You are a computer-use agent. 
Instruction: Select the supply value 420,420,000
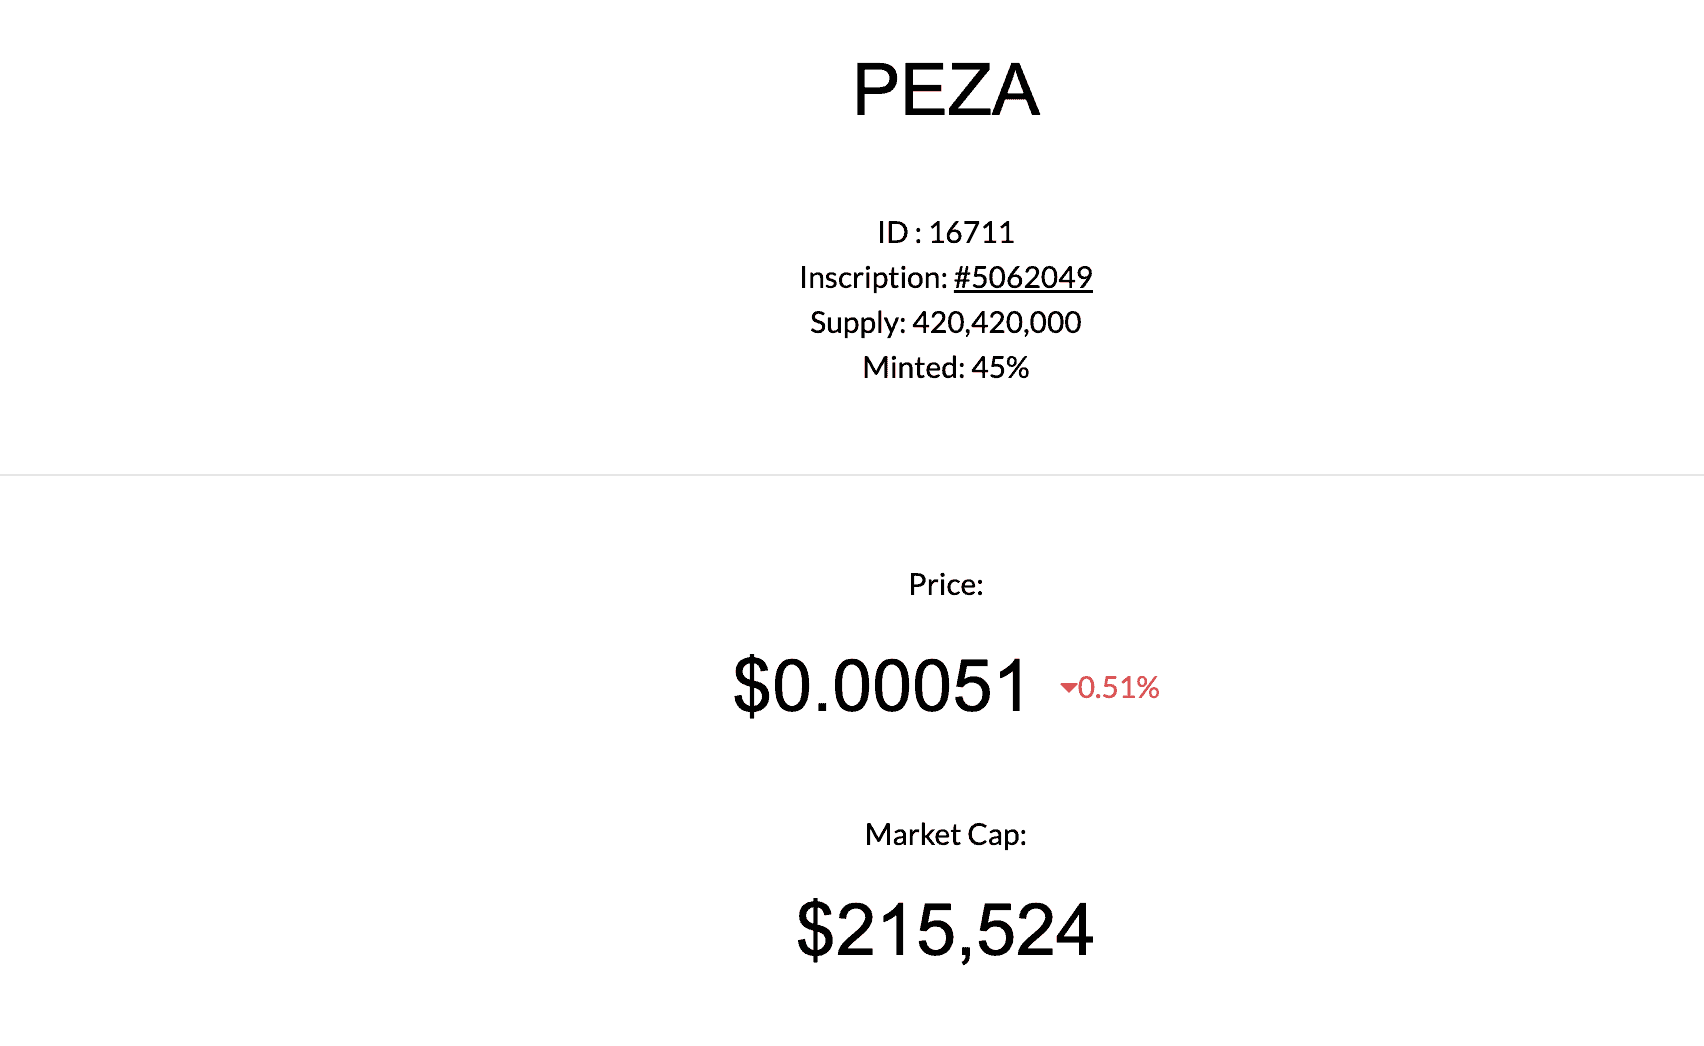[x=996, y=322]
